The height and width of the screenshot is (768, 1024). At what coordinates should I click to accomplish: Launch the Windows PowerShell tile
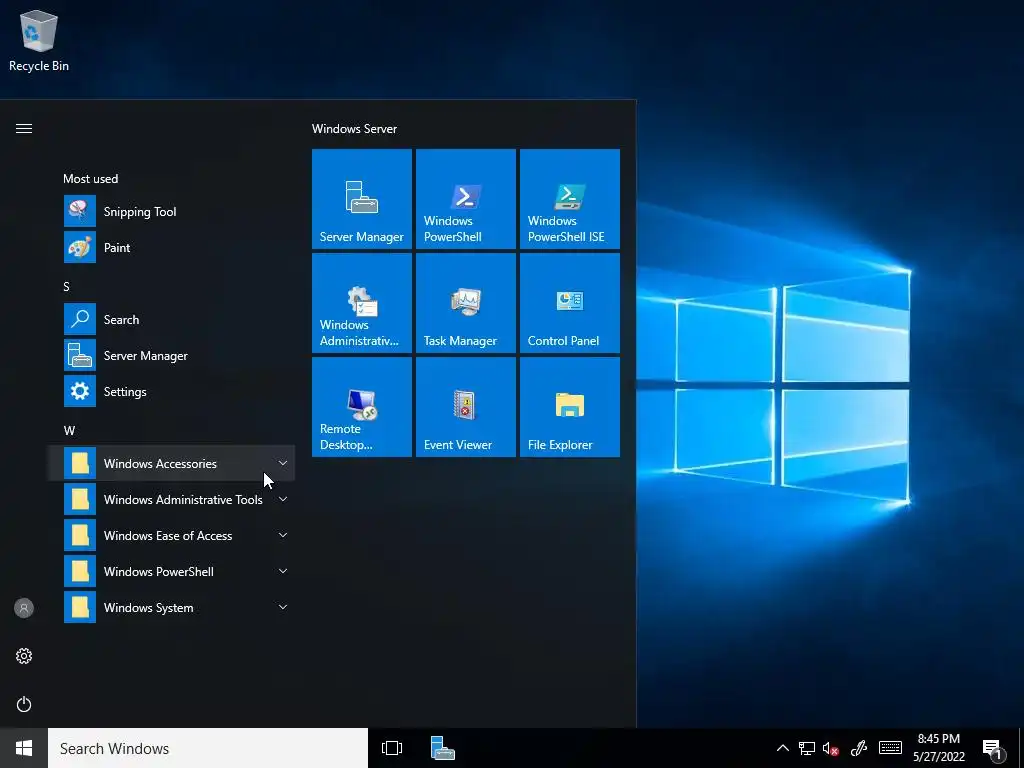466,199
